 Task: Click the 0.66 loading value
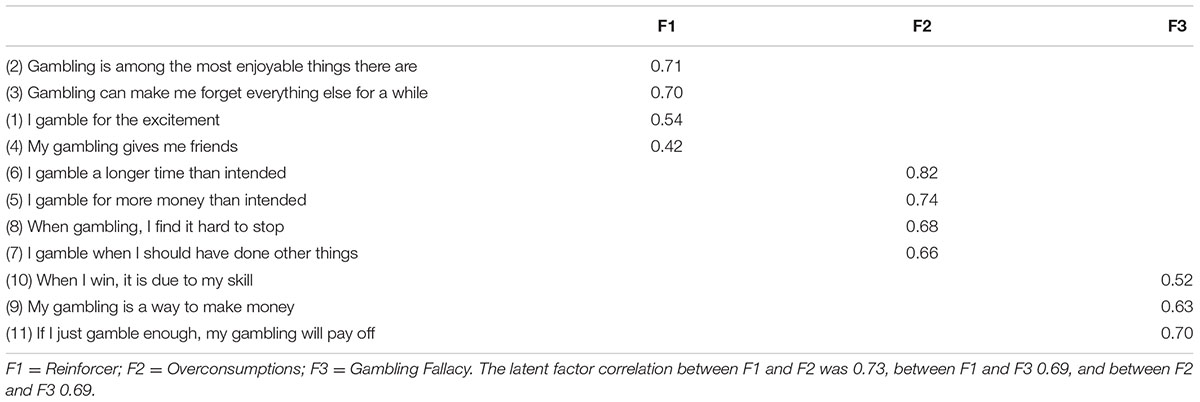[922, 252]
